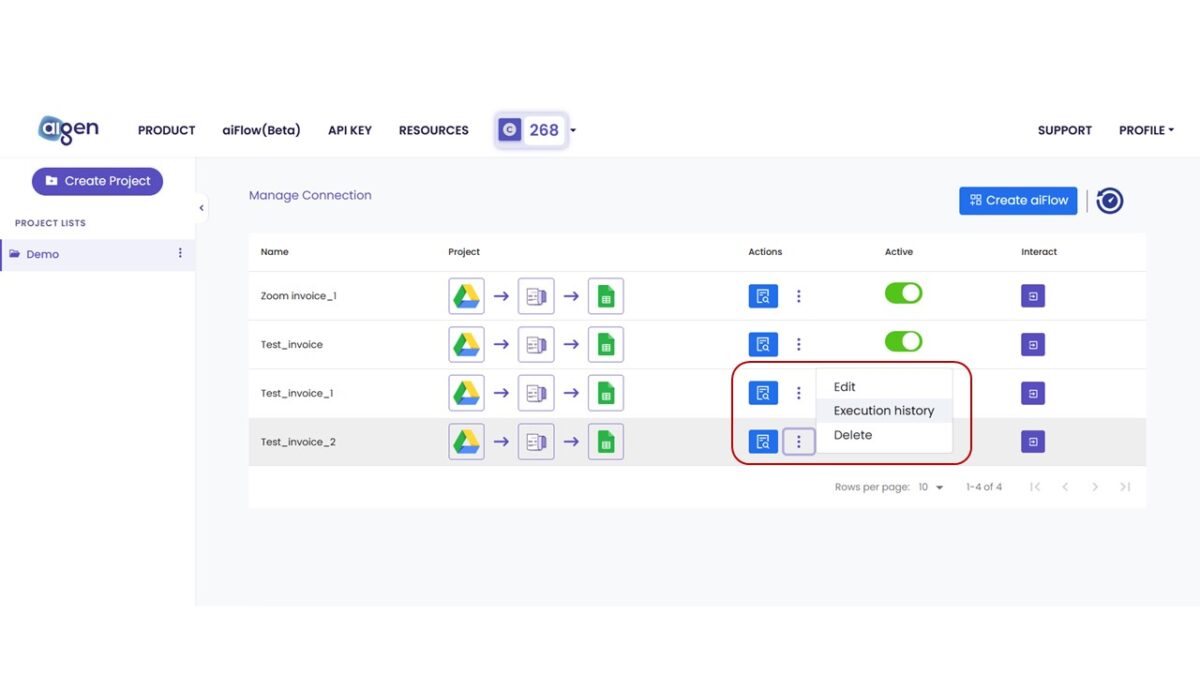The image size is (1200, 675).
Task: Open the interact icon for Test_invoice_2
Action: (x=1033, y=441)
